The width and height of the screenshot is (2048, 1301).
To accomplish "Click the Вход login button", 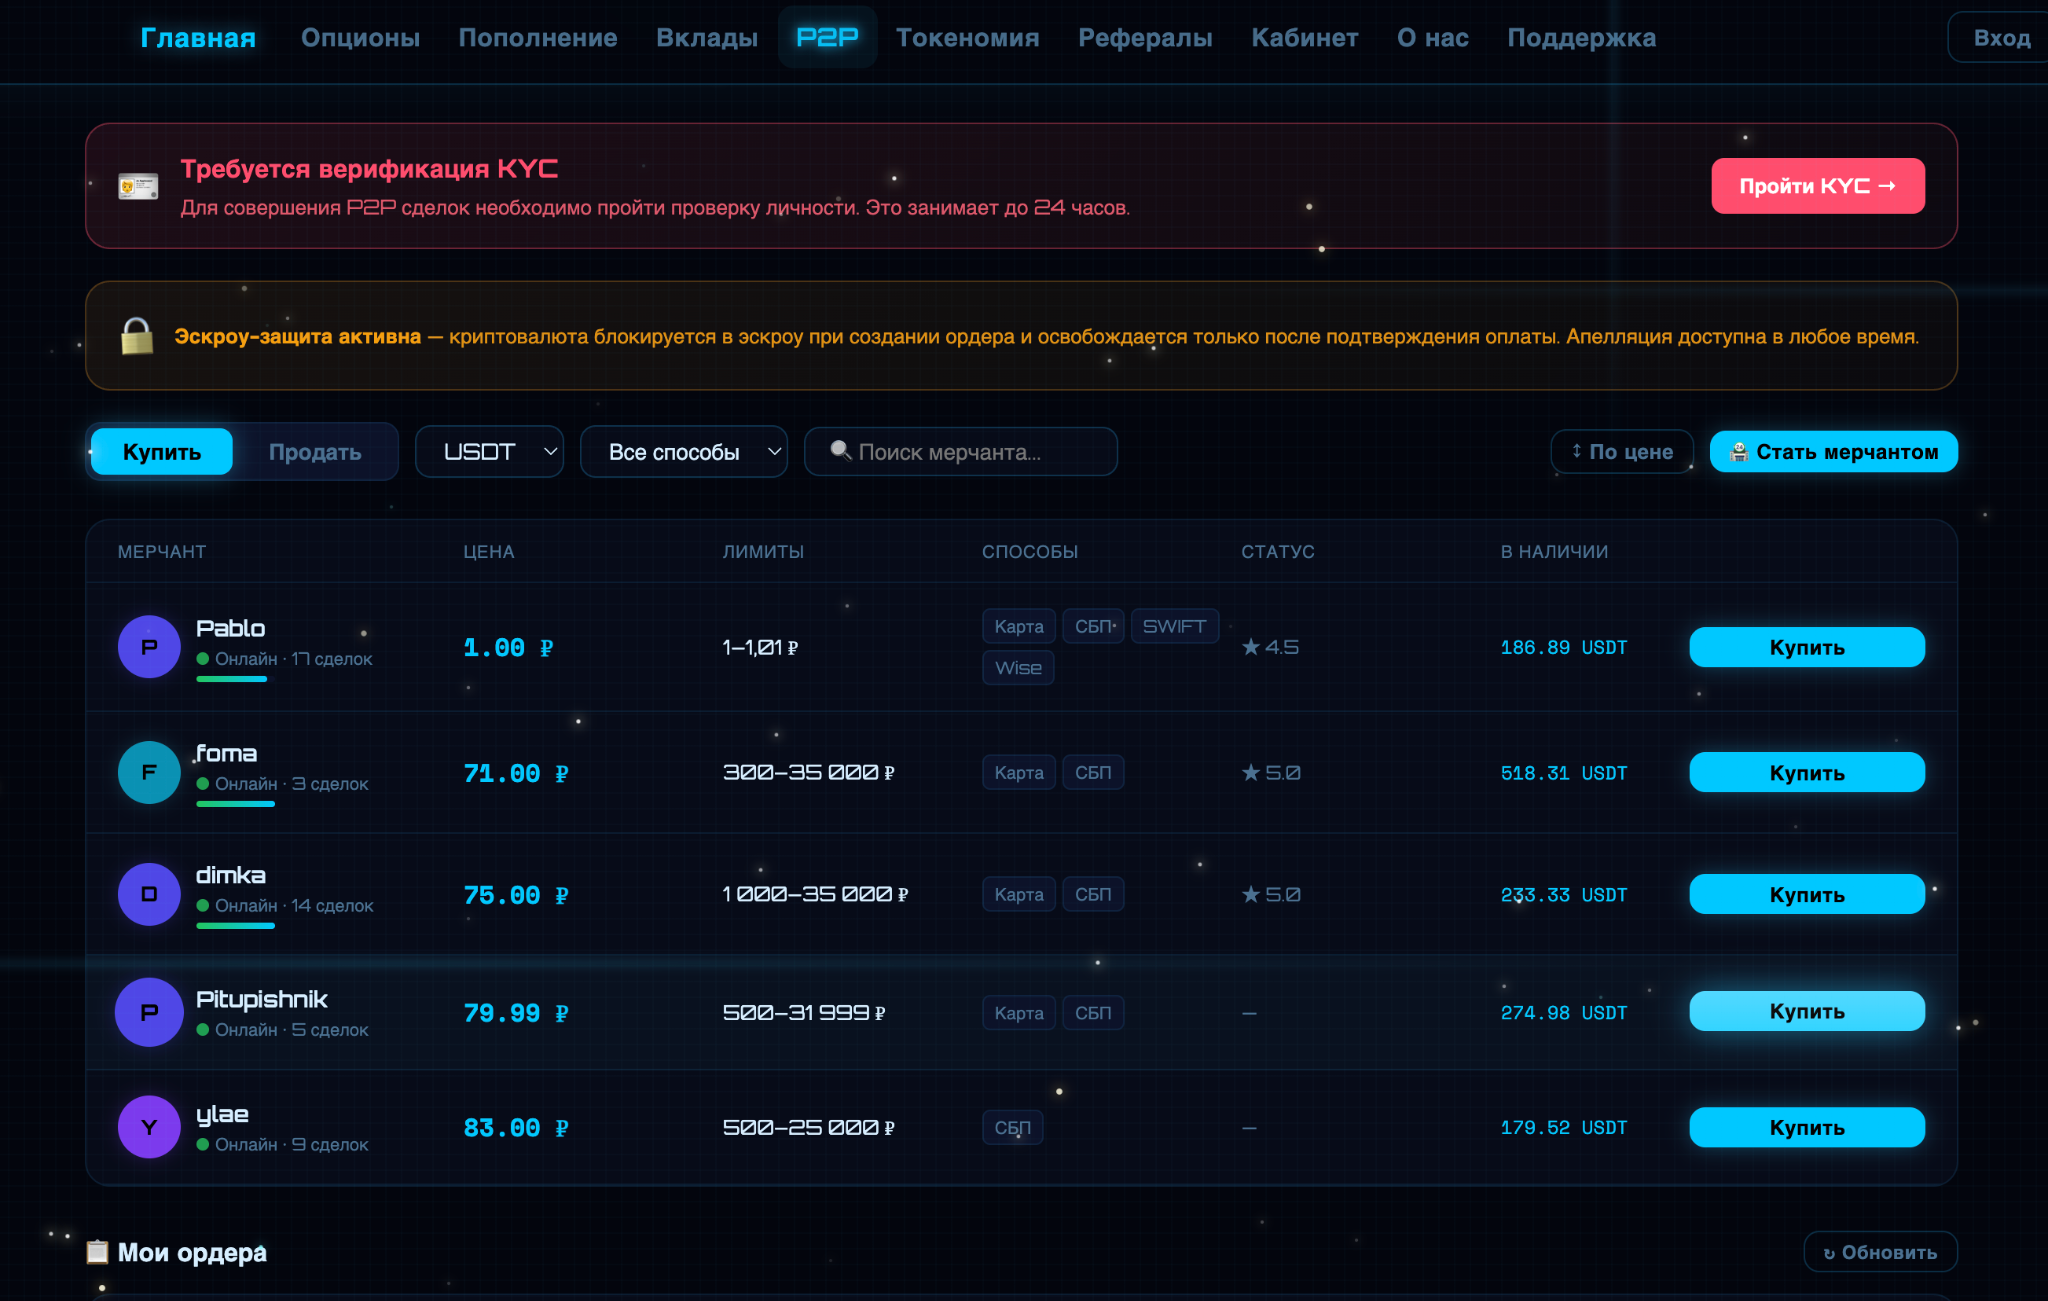I will [2001, 38].
